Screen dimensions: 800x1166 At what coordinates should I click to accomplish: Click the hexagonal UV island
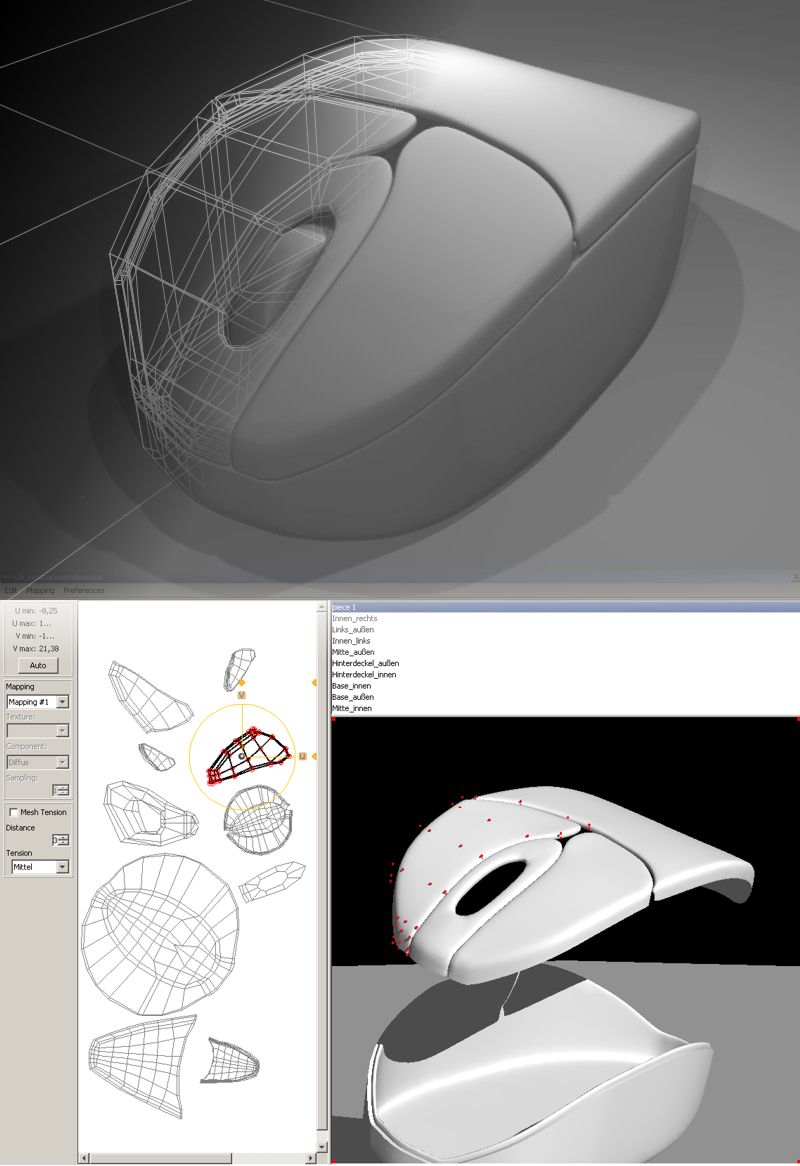click(x=272, y=882)
